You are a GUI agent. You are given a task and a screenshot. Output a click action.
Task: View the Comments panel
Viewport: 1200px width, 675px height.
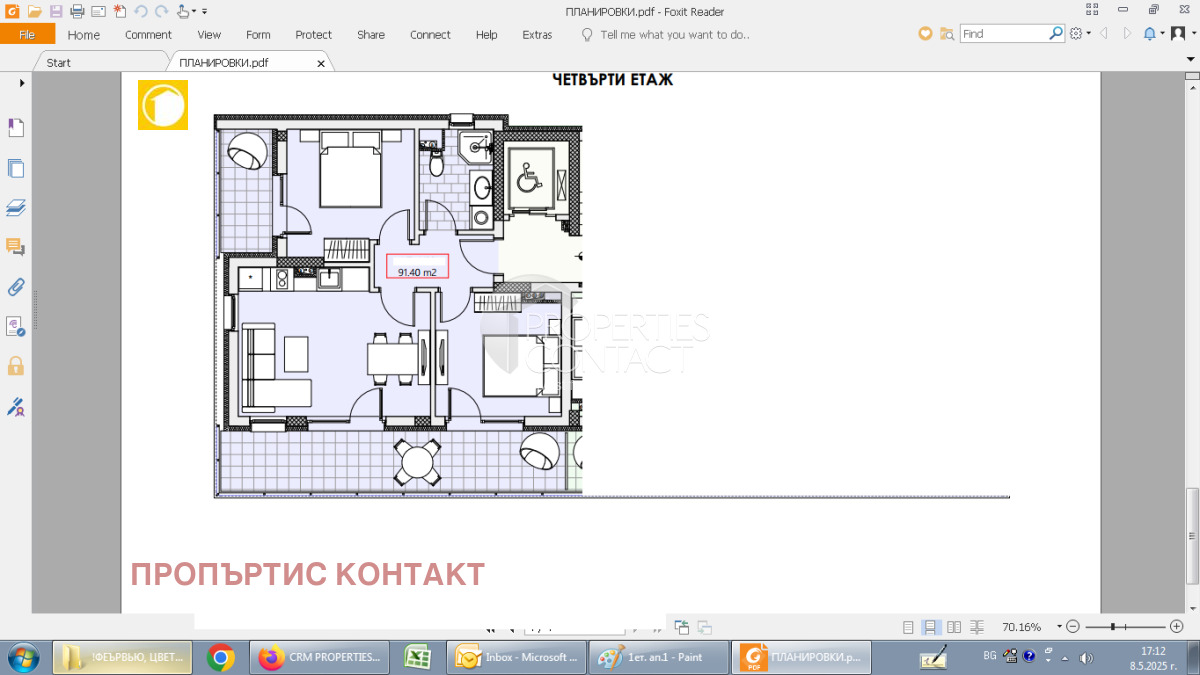(x=16, y=247)
